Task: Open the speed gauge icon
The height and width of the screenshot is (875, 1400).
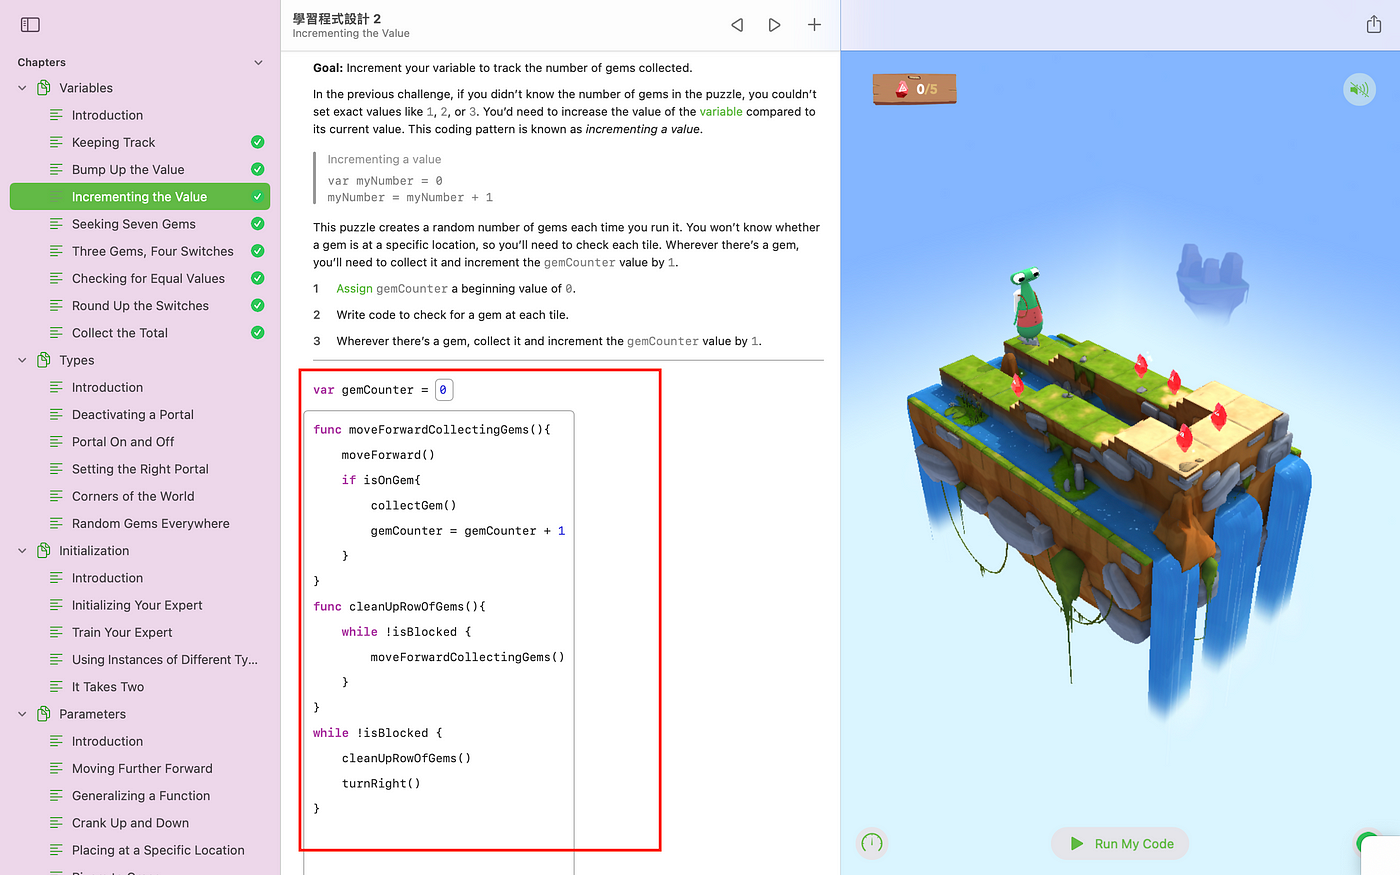Action: point(872,843)
